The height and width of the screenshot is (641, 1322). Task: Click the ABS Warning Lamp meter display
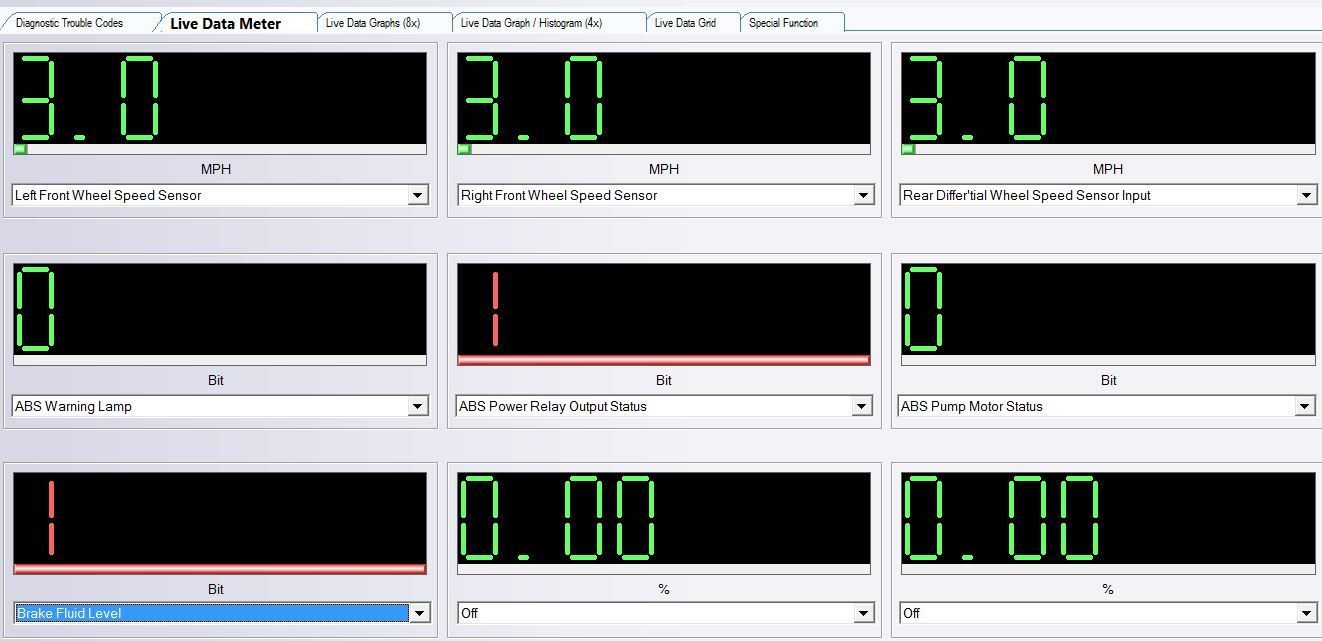coord(220,309)
